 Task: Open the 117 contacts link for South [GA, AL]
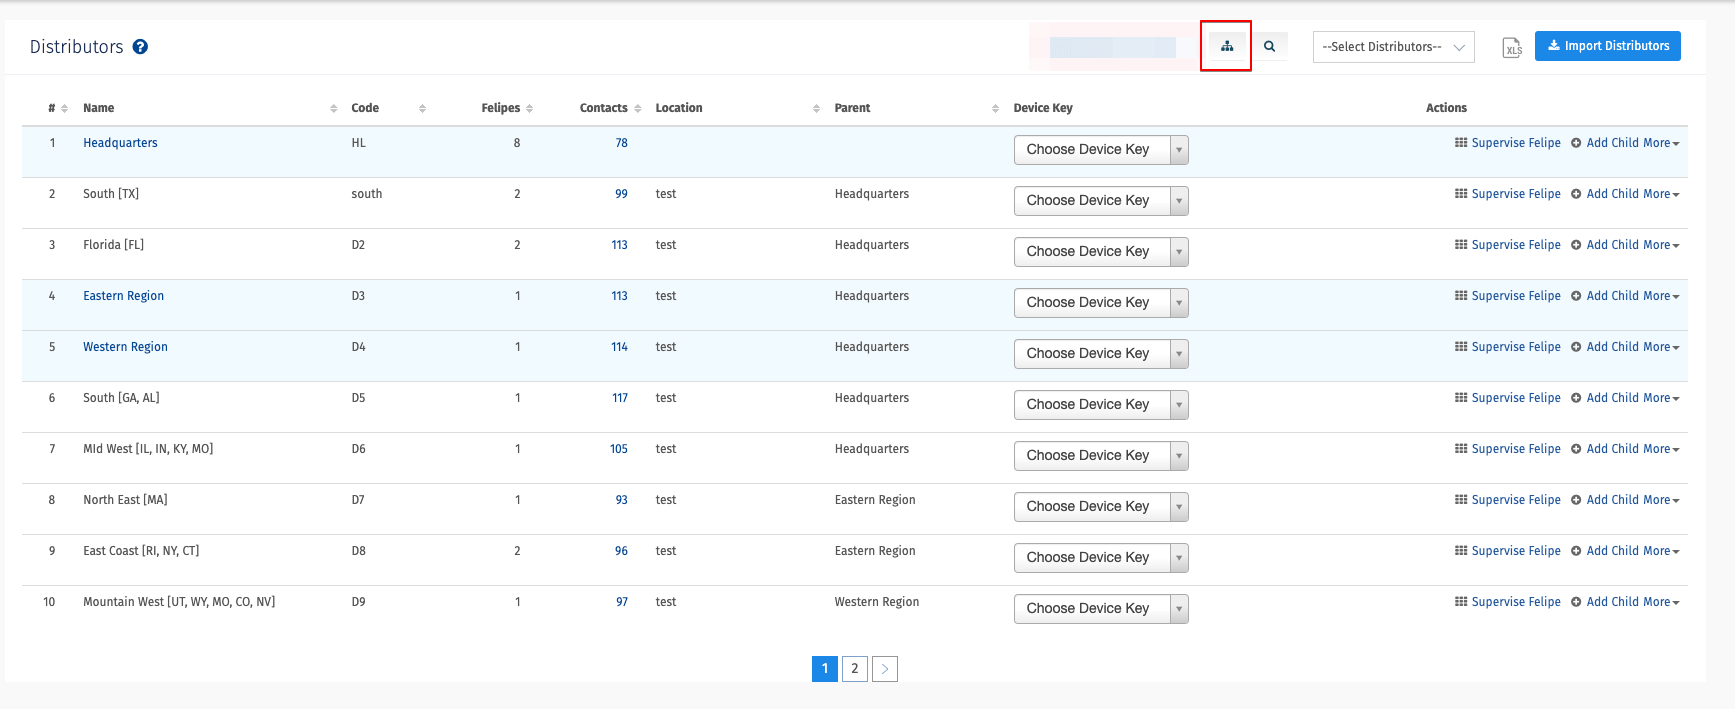(x=620, y=398)
